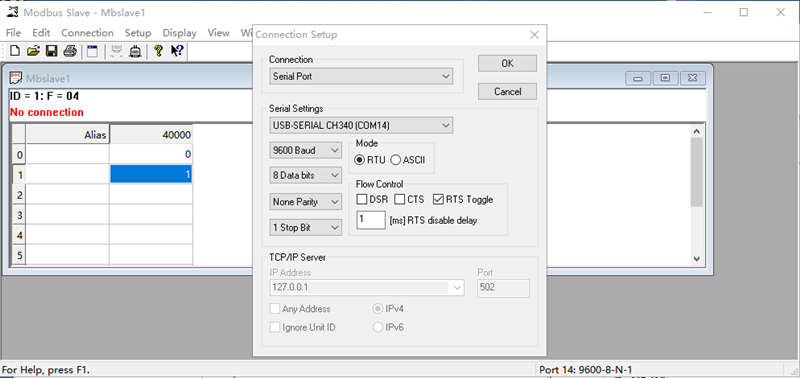Click the Mbslave1 child window document icon
The image size is (800, 378).
pos(16,78)
